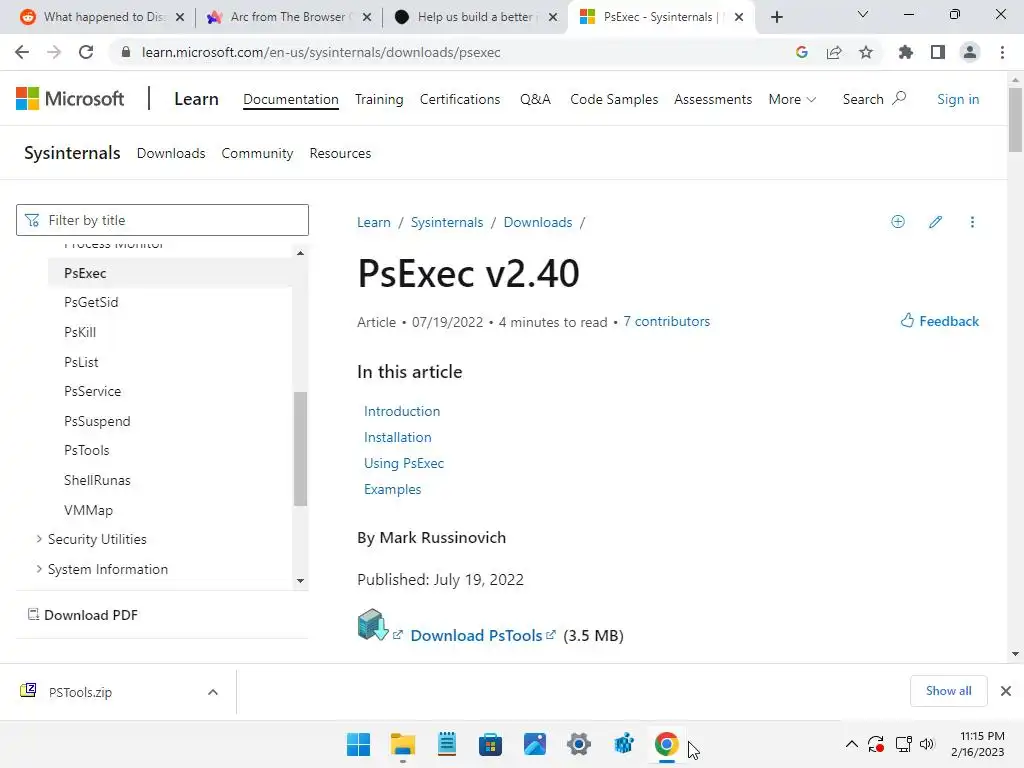The height and width of the screenshot is (768, 1024).
Task: Select PsKill in sidebar
Action: [x=80, y=332]
